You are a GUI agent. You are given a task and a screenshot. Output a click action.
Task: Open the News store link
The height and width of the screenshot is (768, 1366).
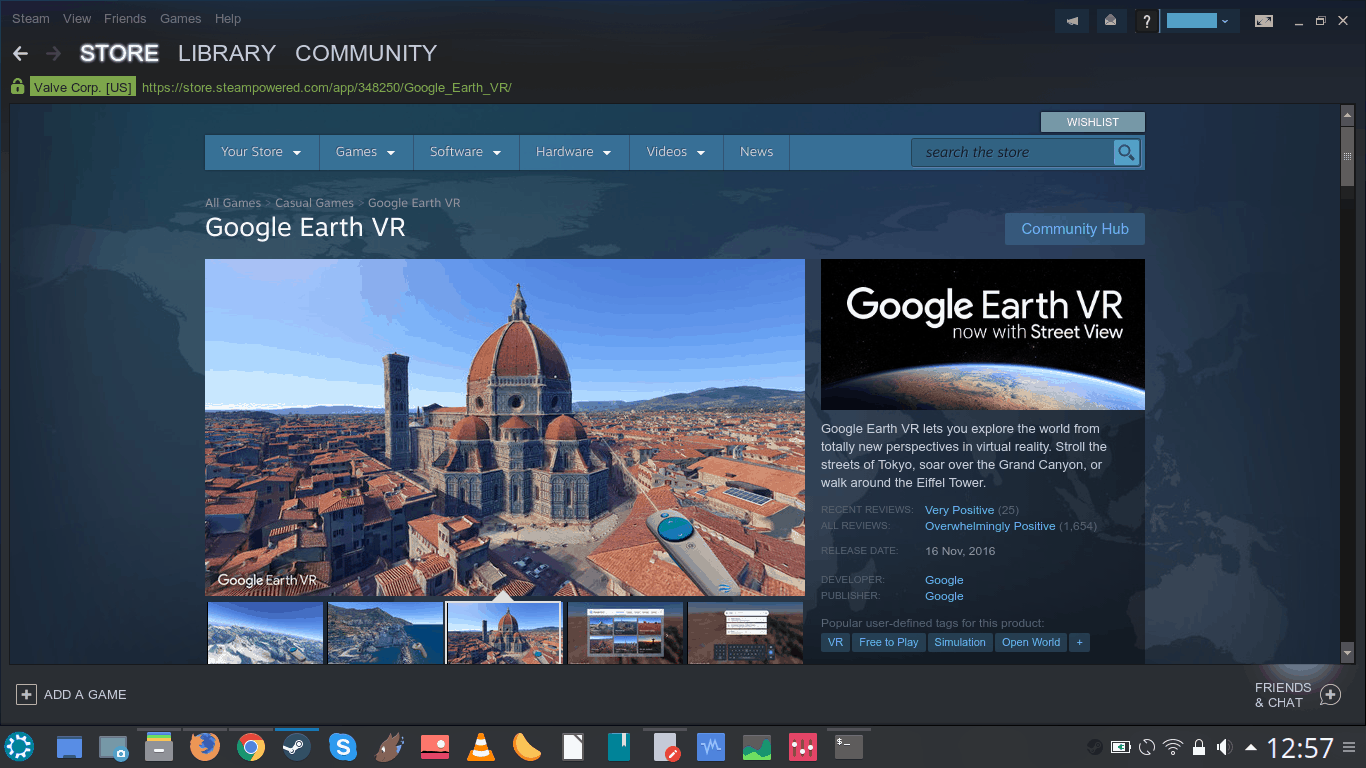click(x=757, y=152)
